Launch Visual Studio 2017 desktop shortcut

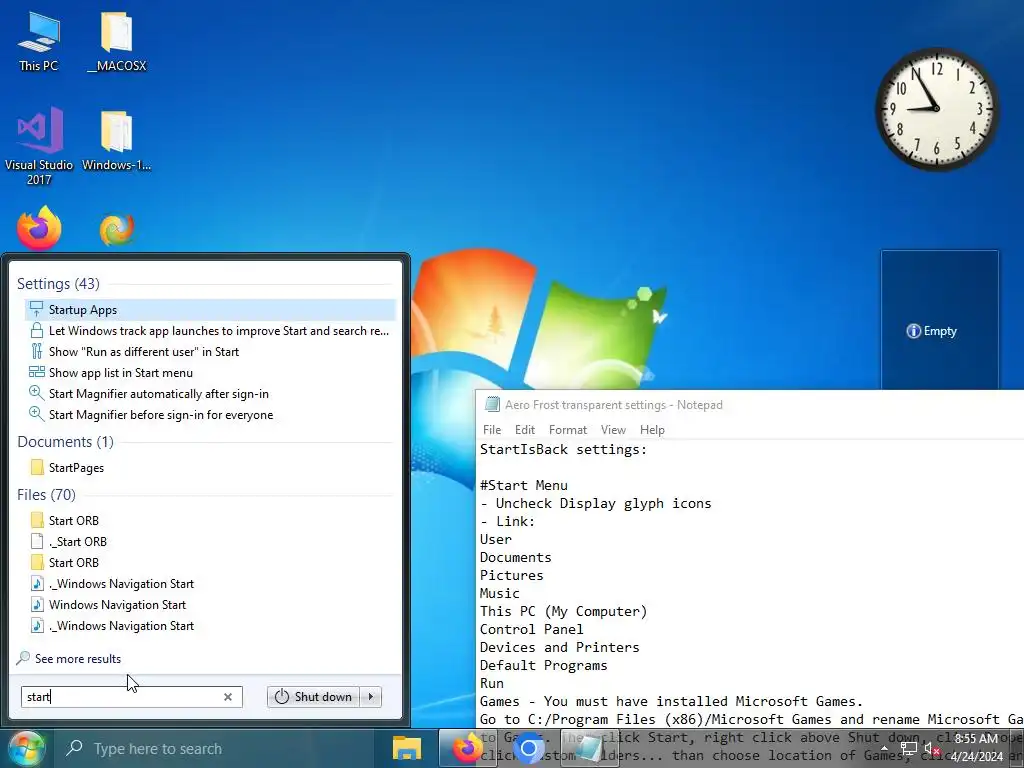pyautogui.click(x=39, y=146)
